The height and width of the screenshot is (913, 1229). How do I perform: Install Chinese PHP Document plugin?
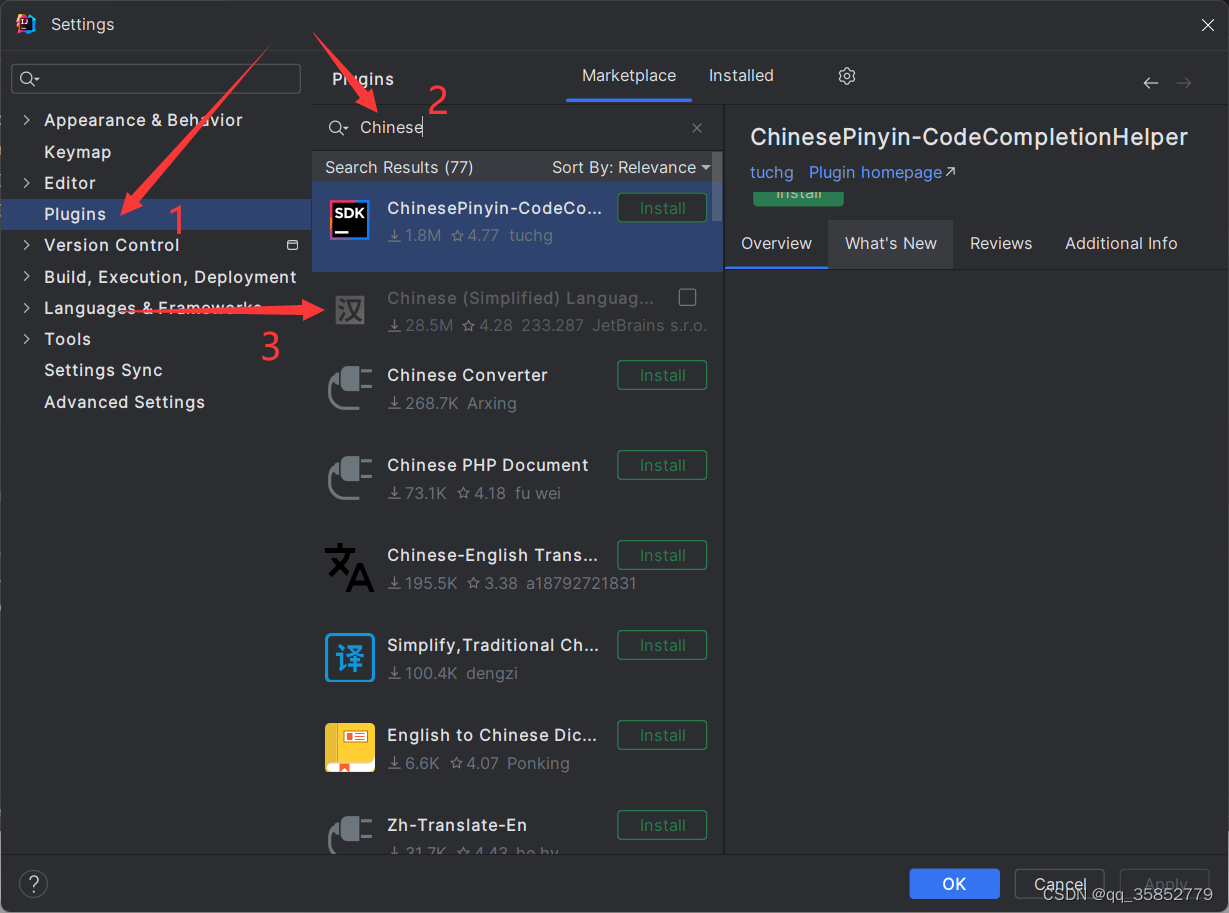662,465
